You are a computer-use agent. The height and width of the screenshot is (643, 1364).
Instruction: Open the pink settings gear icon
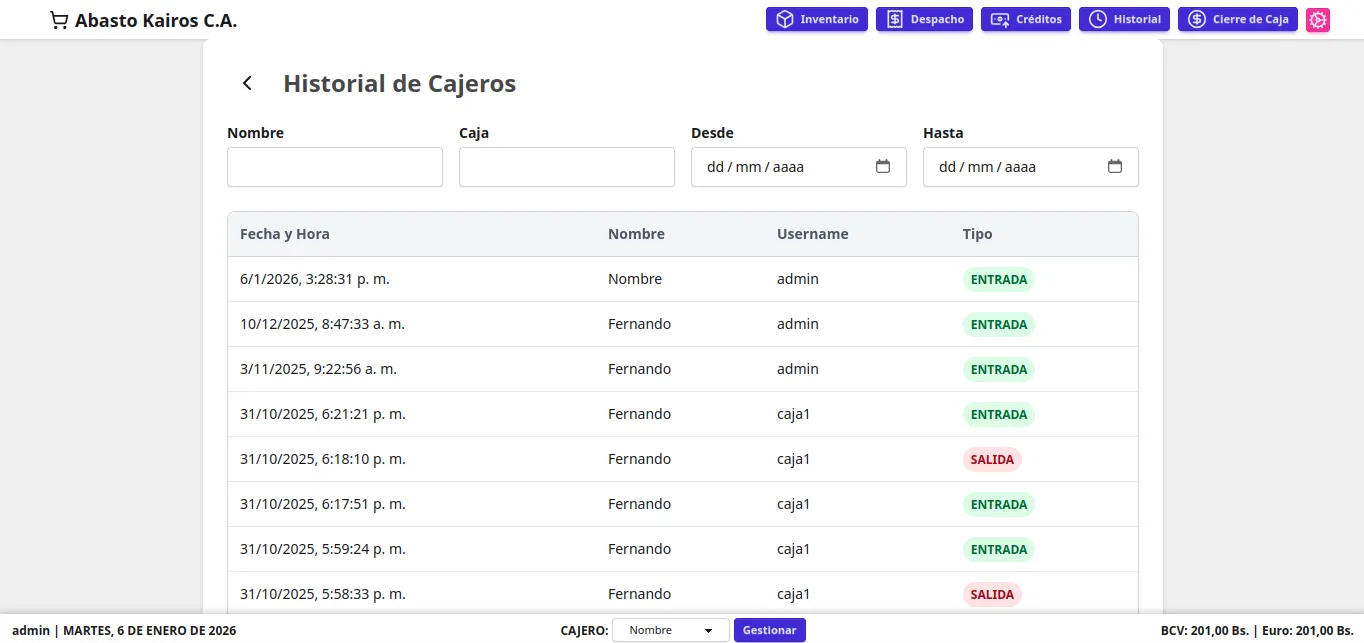[1318, 20]
